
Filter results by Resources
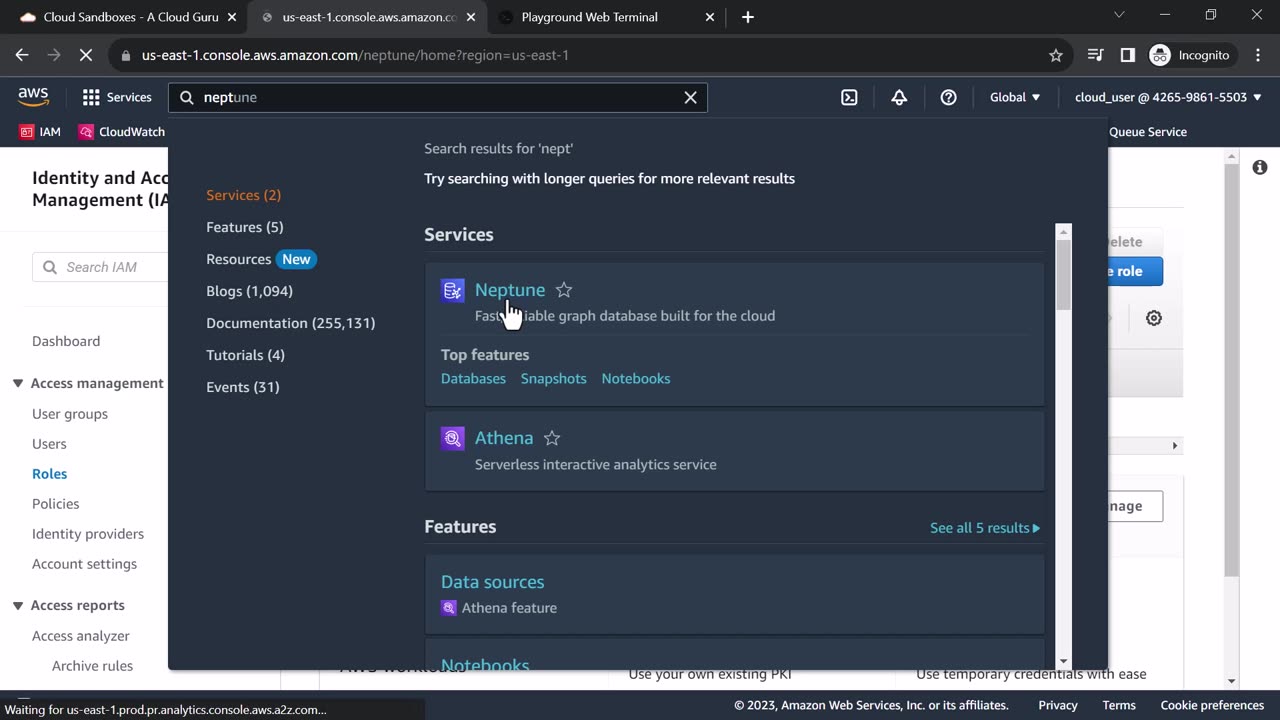pos(239,259)
